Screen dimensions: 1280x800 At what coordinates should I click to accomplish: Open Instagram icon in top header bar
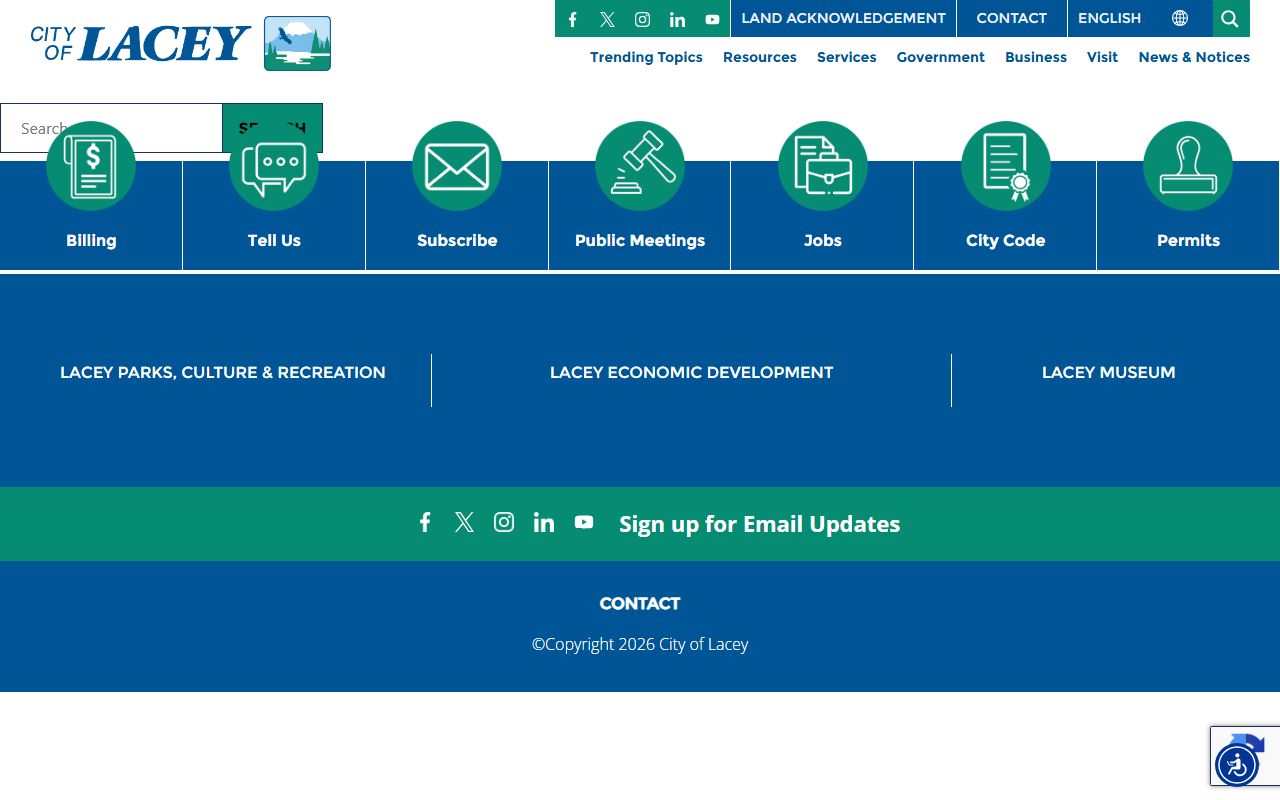pyautogui.click(x=642, y=19)
